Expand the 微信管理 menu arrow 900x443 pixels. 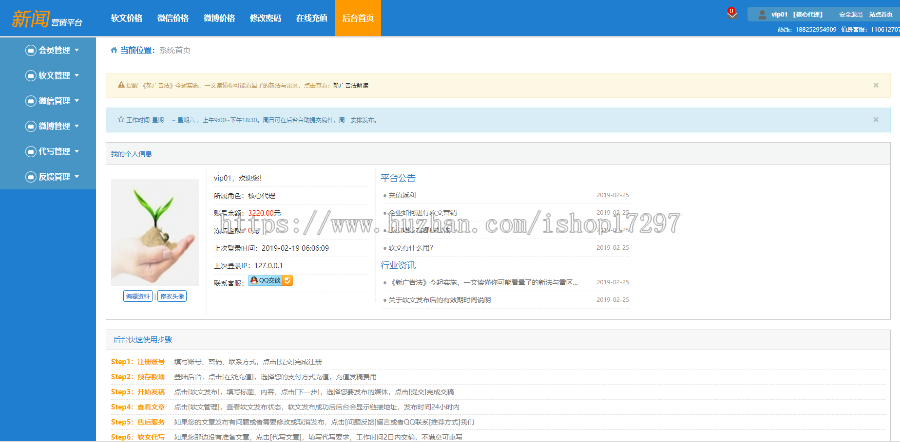(76, 101)
